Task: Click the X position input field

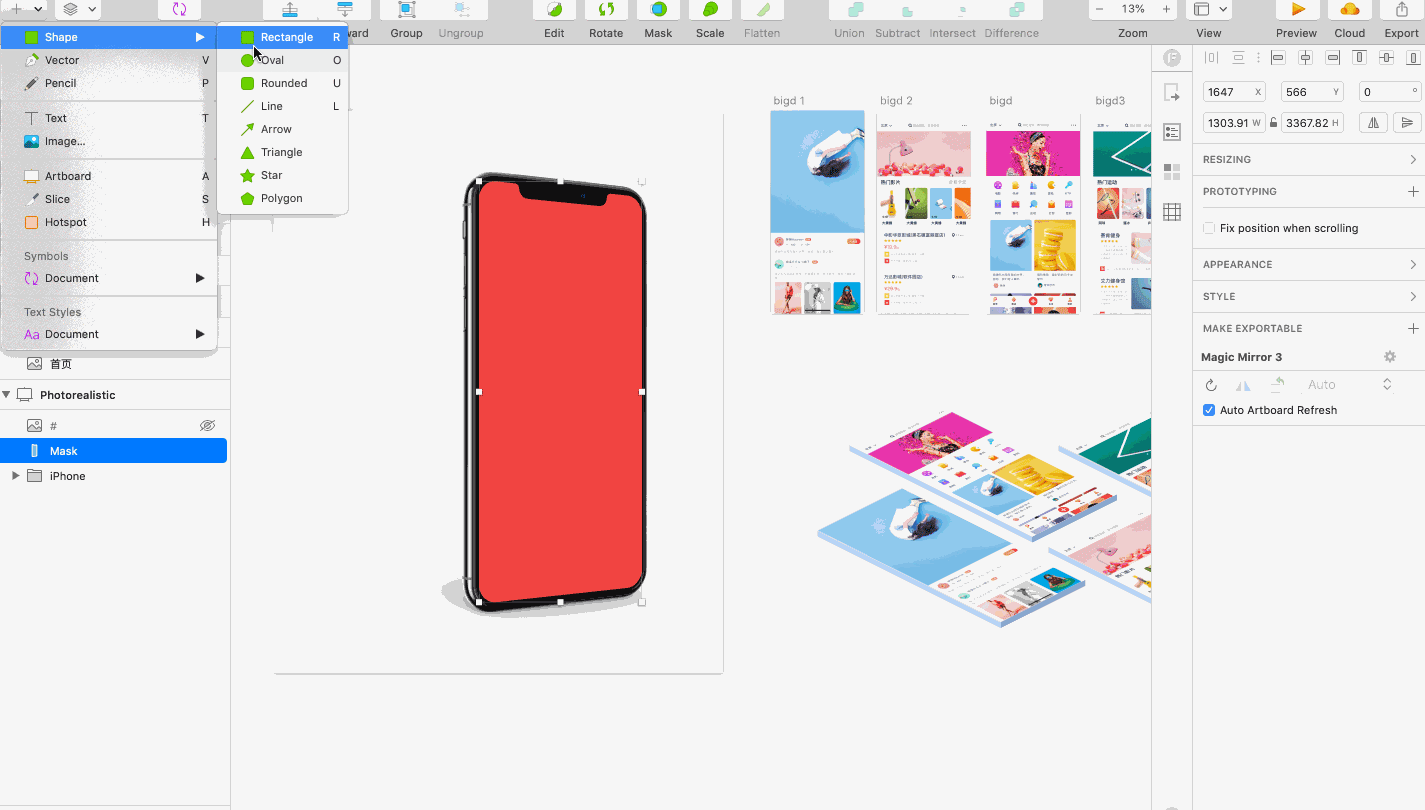Action: (1228, 92)
